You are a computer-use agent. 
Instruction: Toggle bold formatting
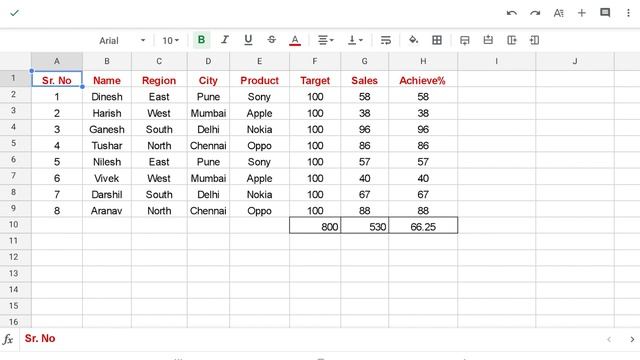201,40
